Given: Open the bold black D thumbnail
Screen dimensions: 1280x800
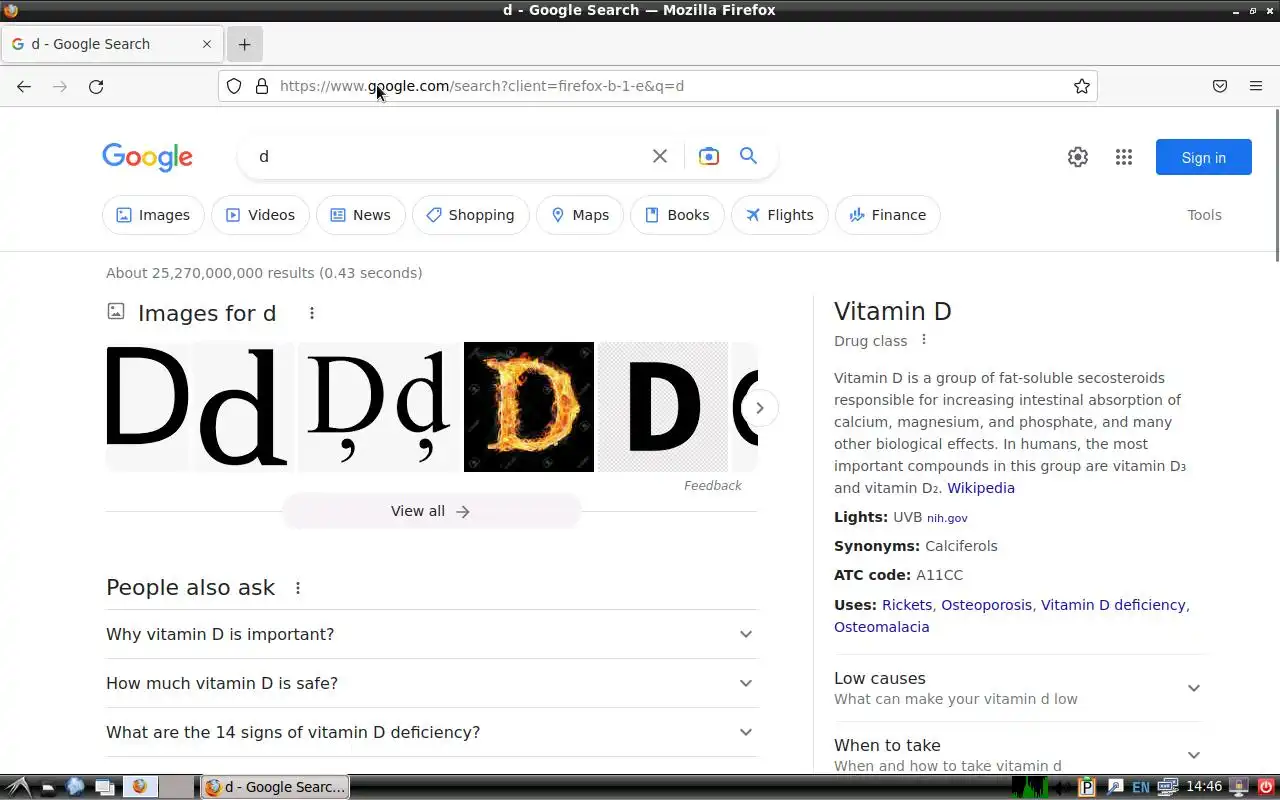Looking at the screenshot, I should point(663,407).
